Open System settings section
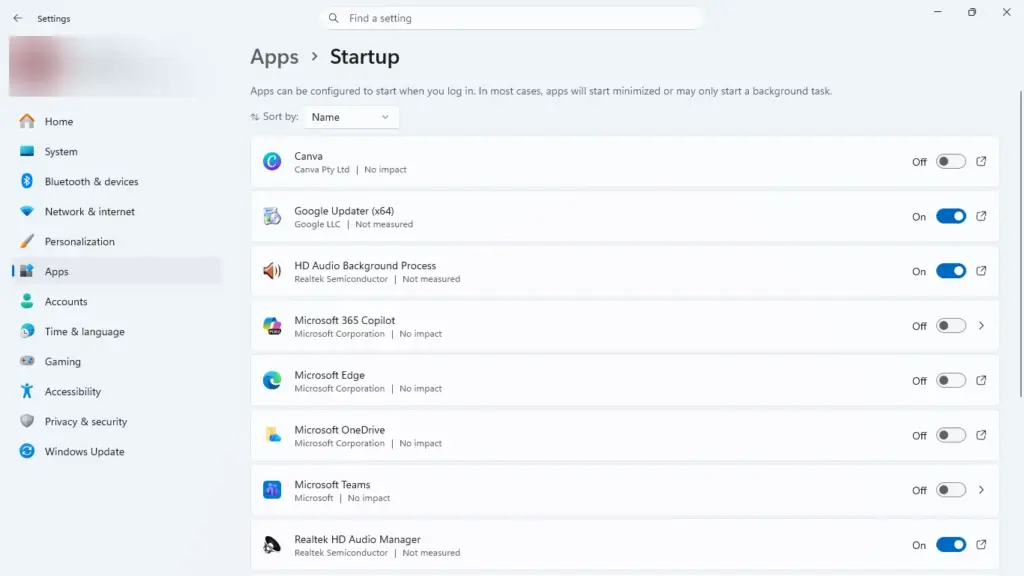This screenshot has height=576, width=1024. (116, 151)
